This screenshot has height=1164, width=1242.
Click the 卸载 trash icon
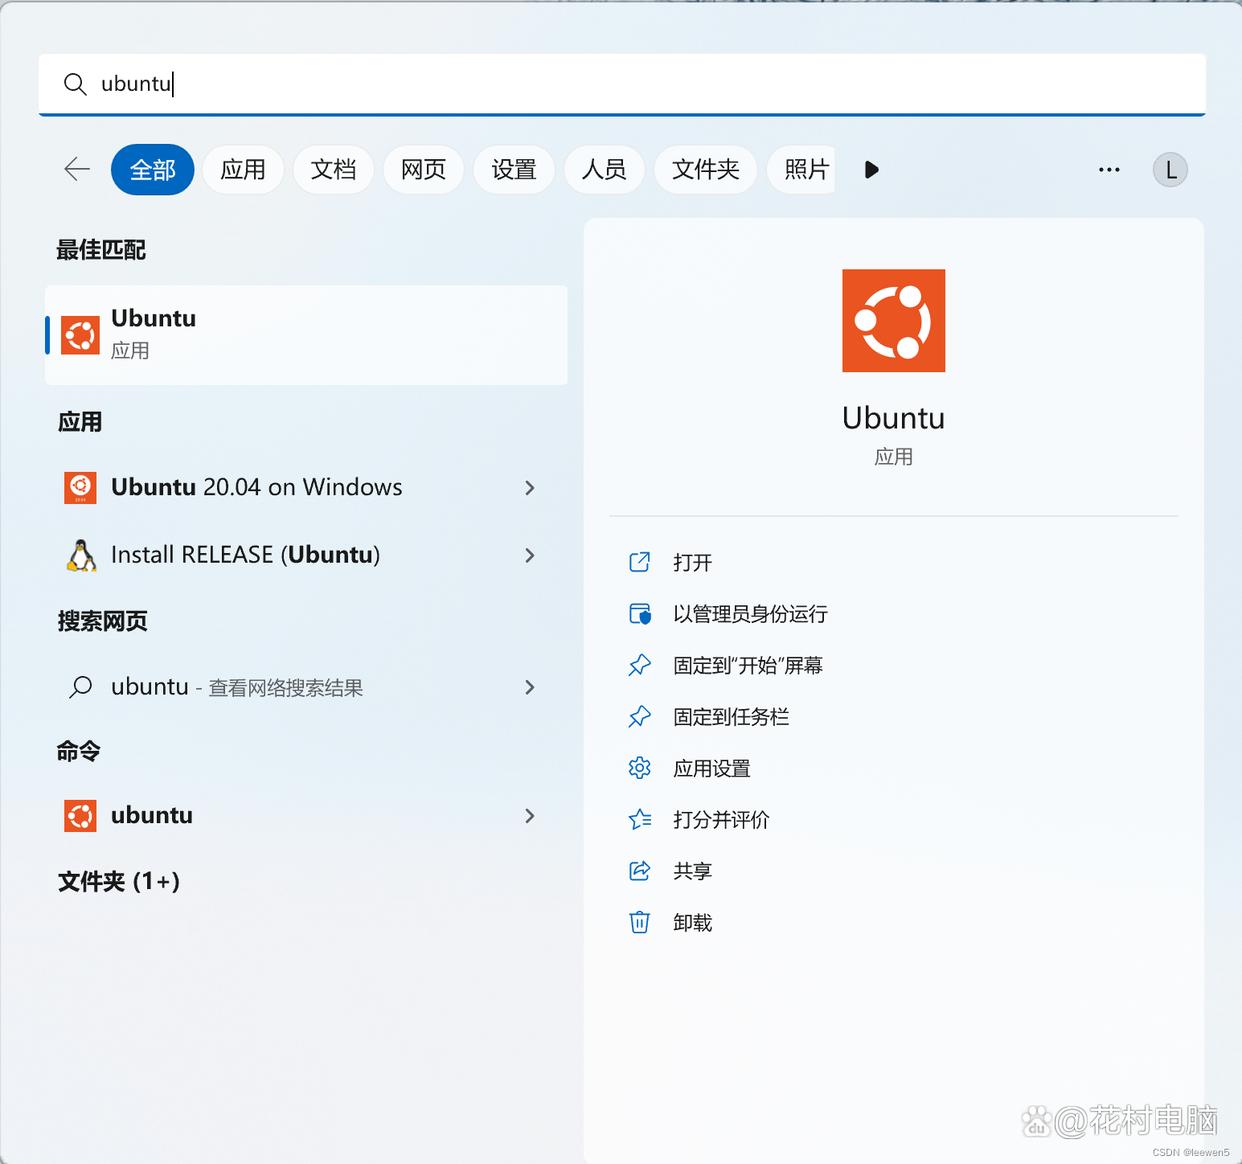tap(640, 922)
